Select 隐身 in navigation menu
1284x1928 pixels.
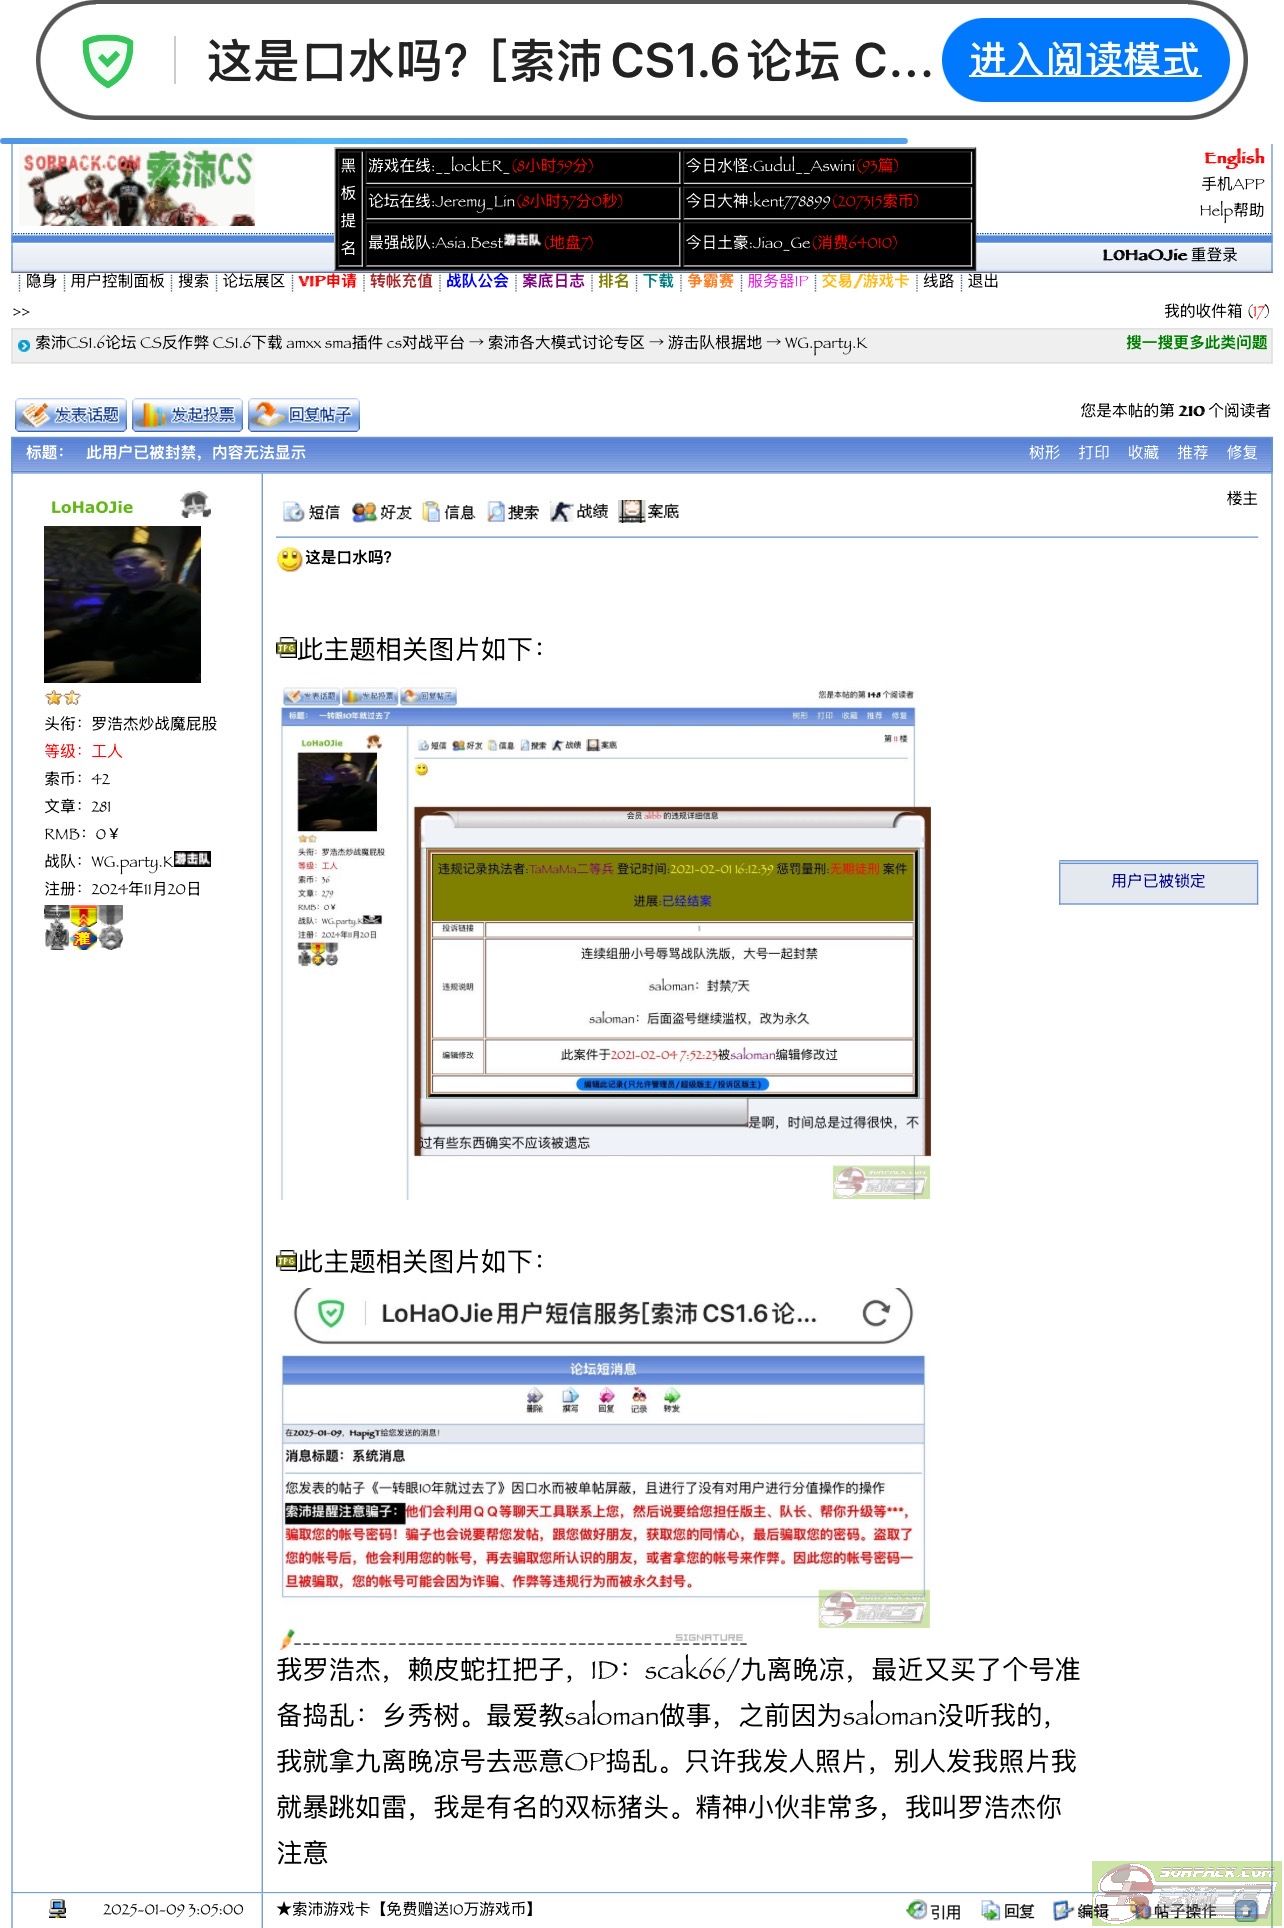point(41,281)
